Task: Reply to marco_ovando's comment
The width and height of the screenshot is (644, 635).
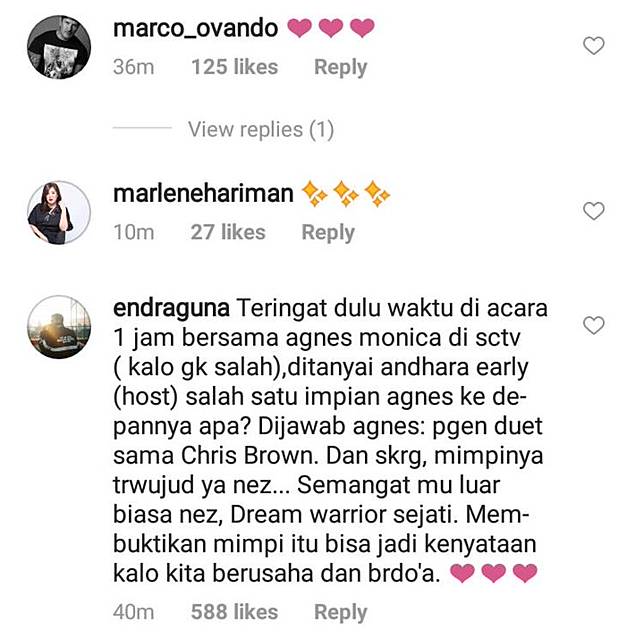Action: pyautogui.click(x=340, y=67)
